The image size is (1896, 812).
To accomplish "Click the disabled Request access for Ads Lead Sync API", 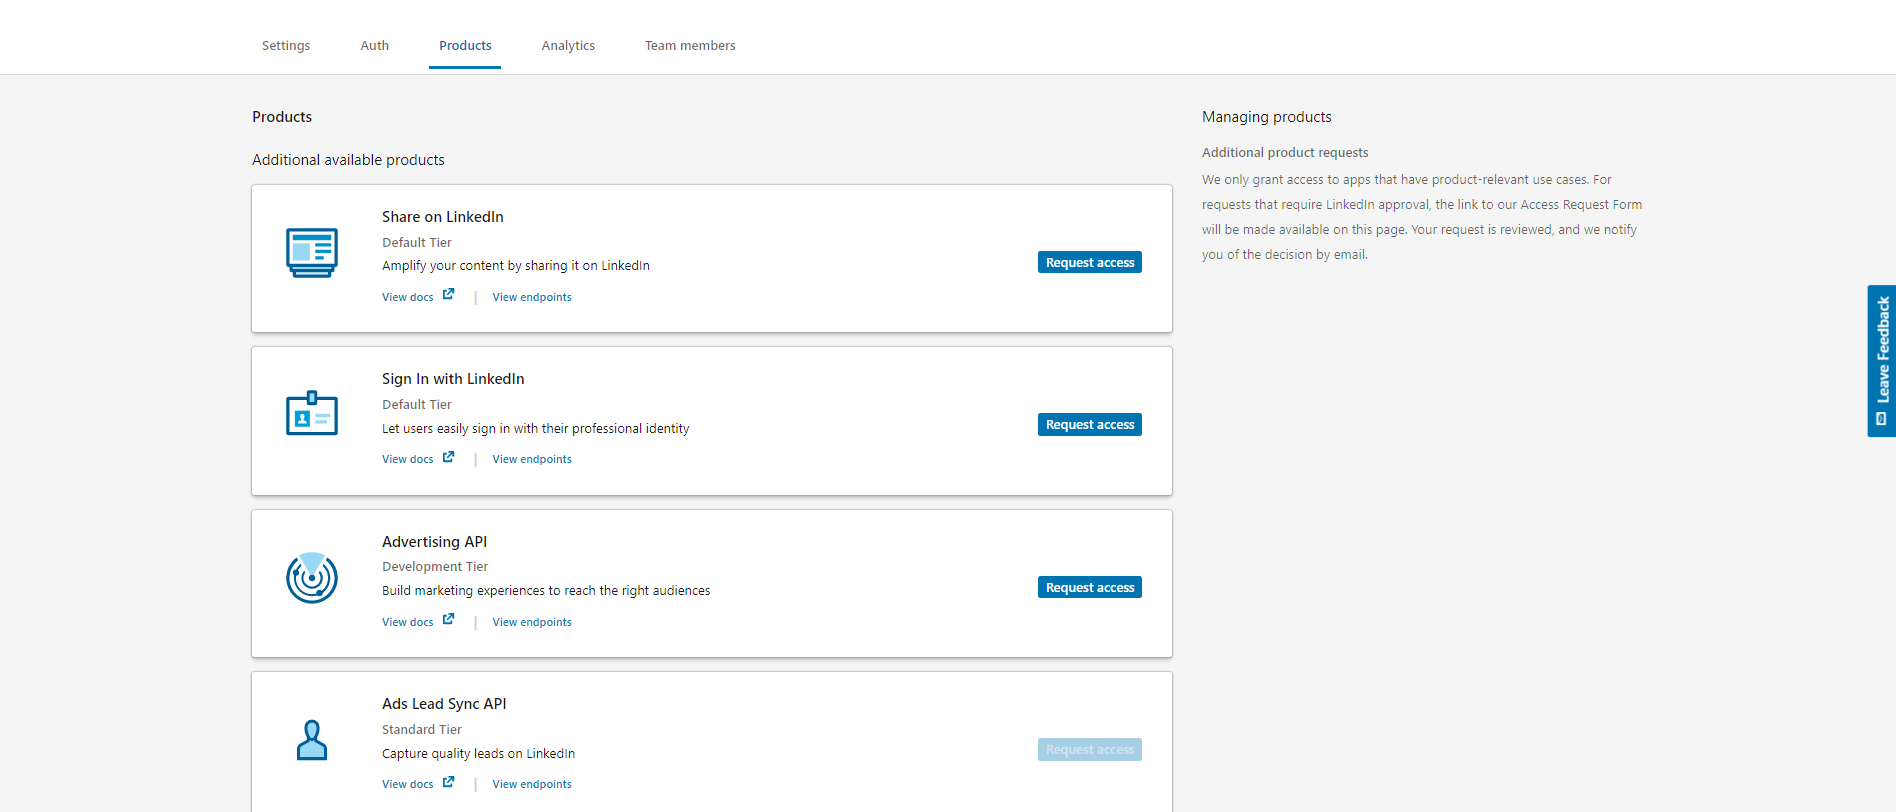I will (x=1090, y=750).
